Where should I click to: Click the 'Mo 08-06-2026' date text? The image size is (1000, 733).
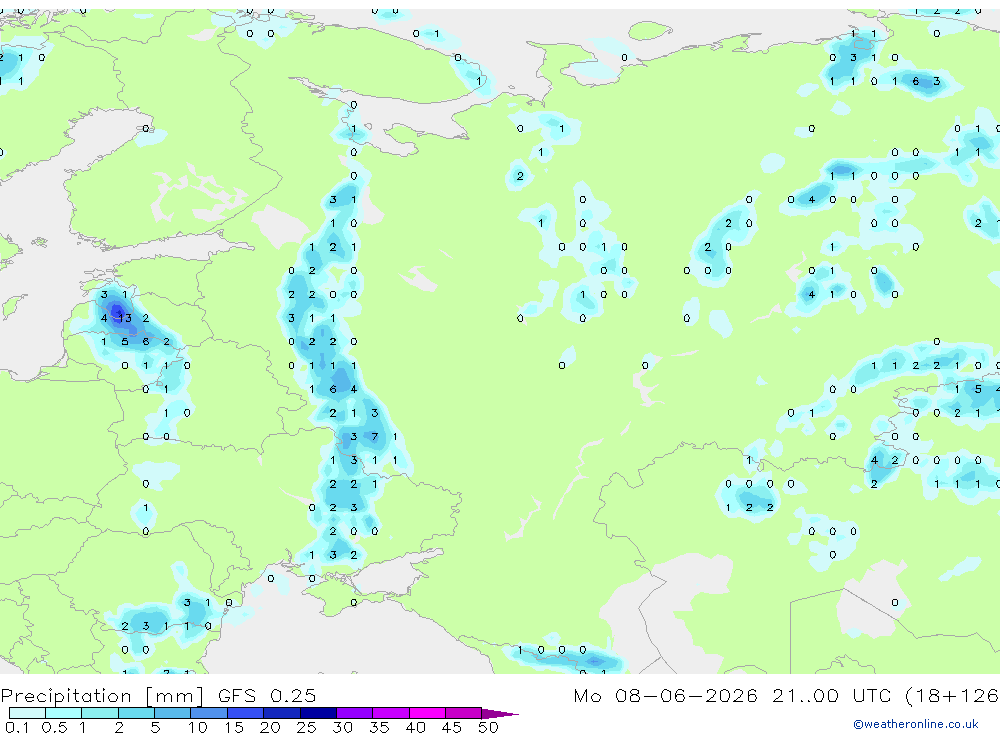coord(665,695)
